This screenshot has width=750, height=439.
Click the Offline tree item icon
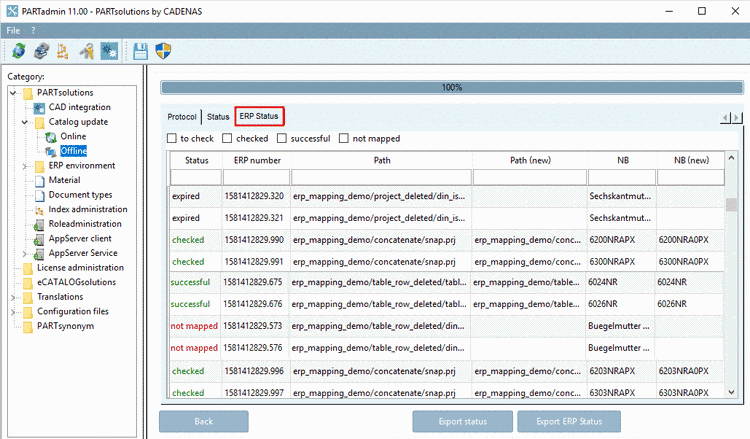(51, 152)
